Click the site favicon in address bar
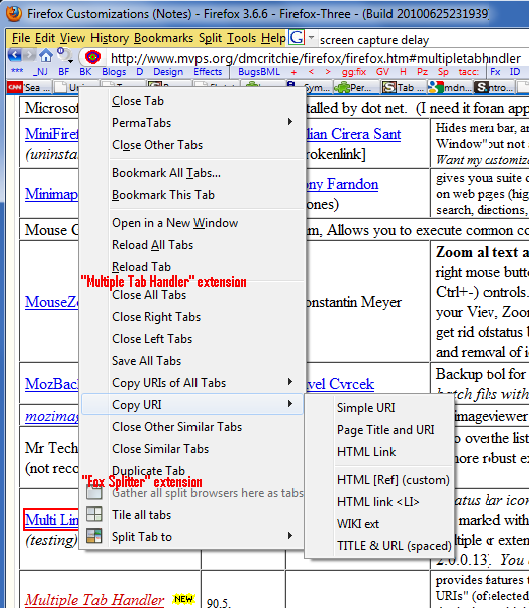This screenshot has width=529, height=608. [92, 57]
